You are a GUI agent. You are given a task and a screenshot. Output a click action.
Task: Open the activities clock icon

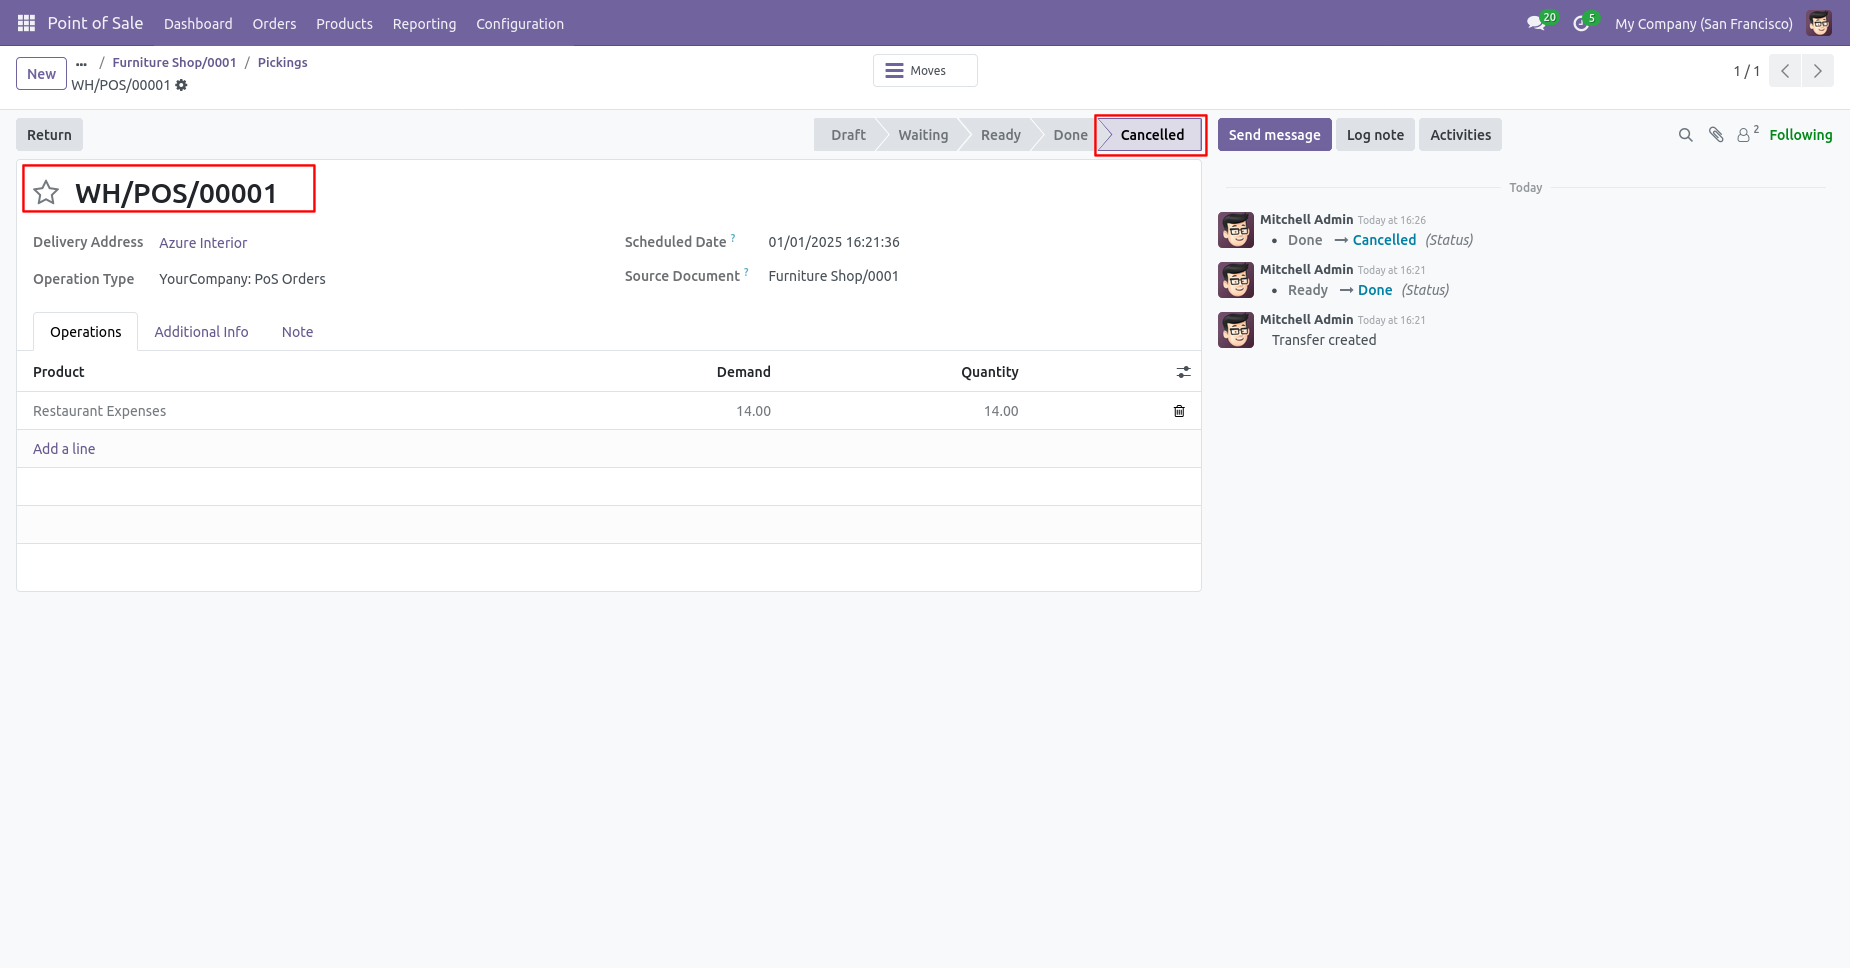pos(1581,23)
